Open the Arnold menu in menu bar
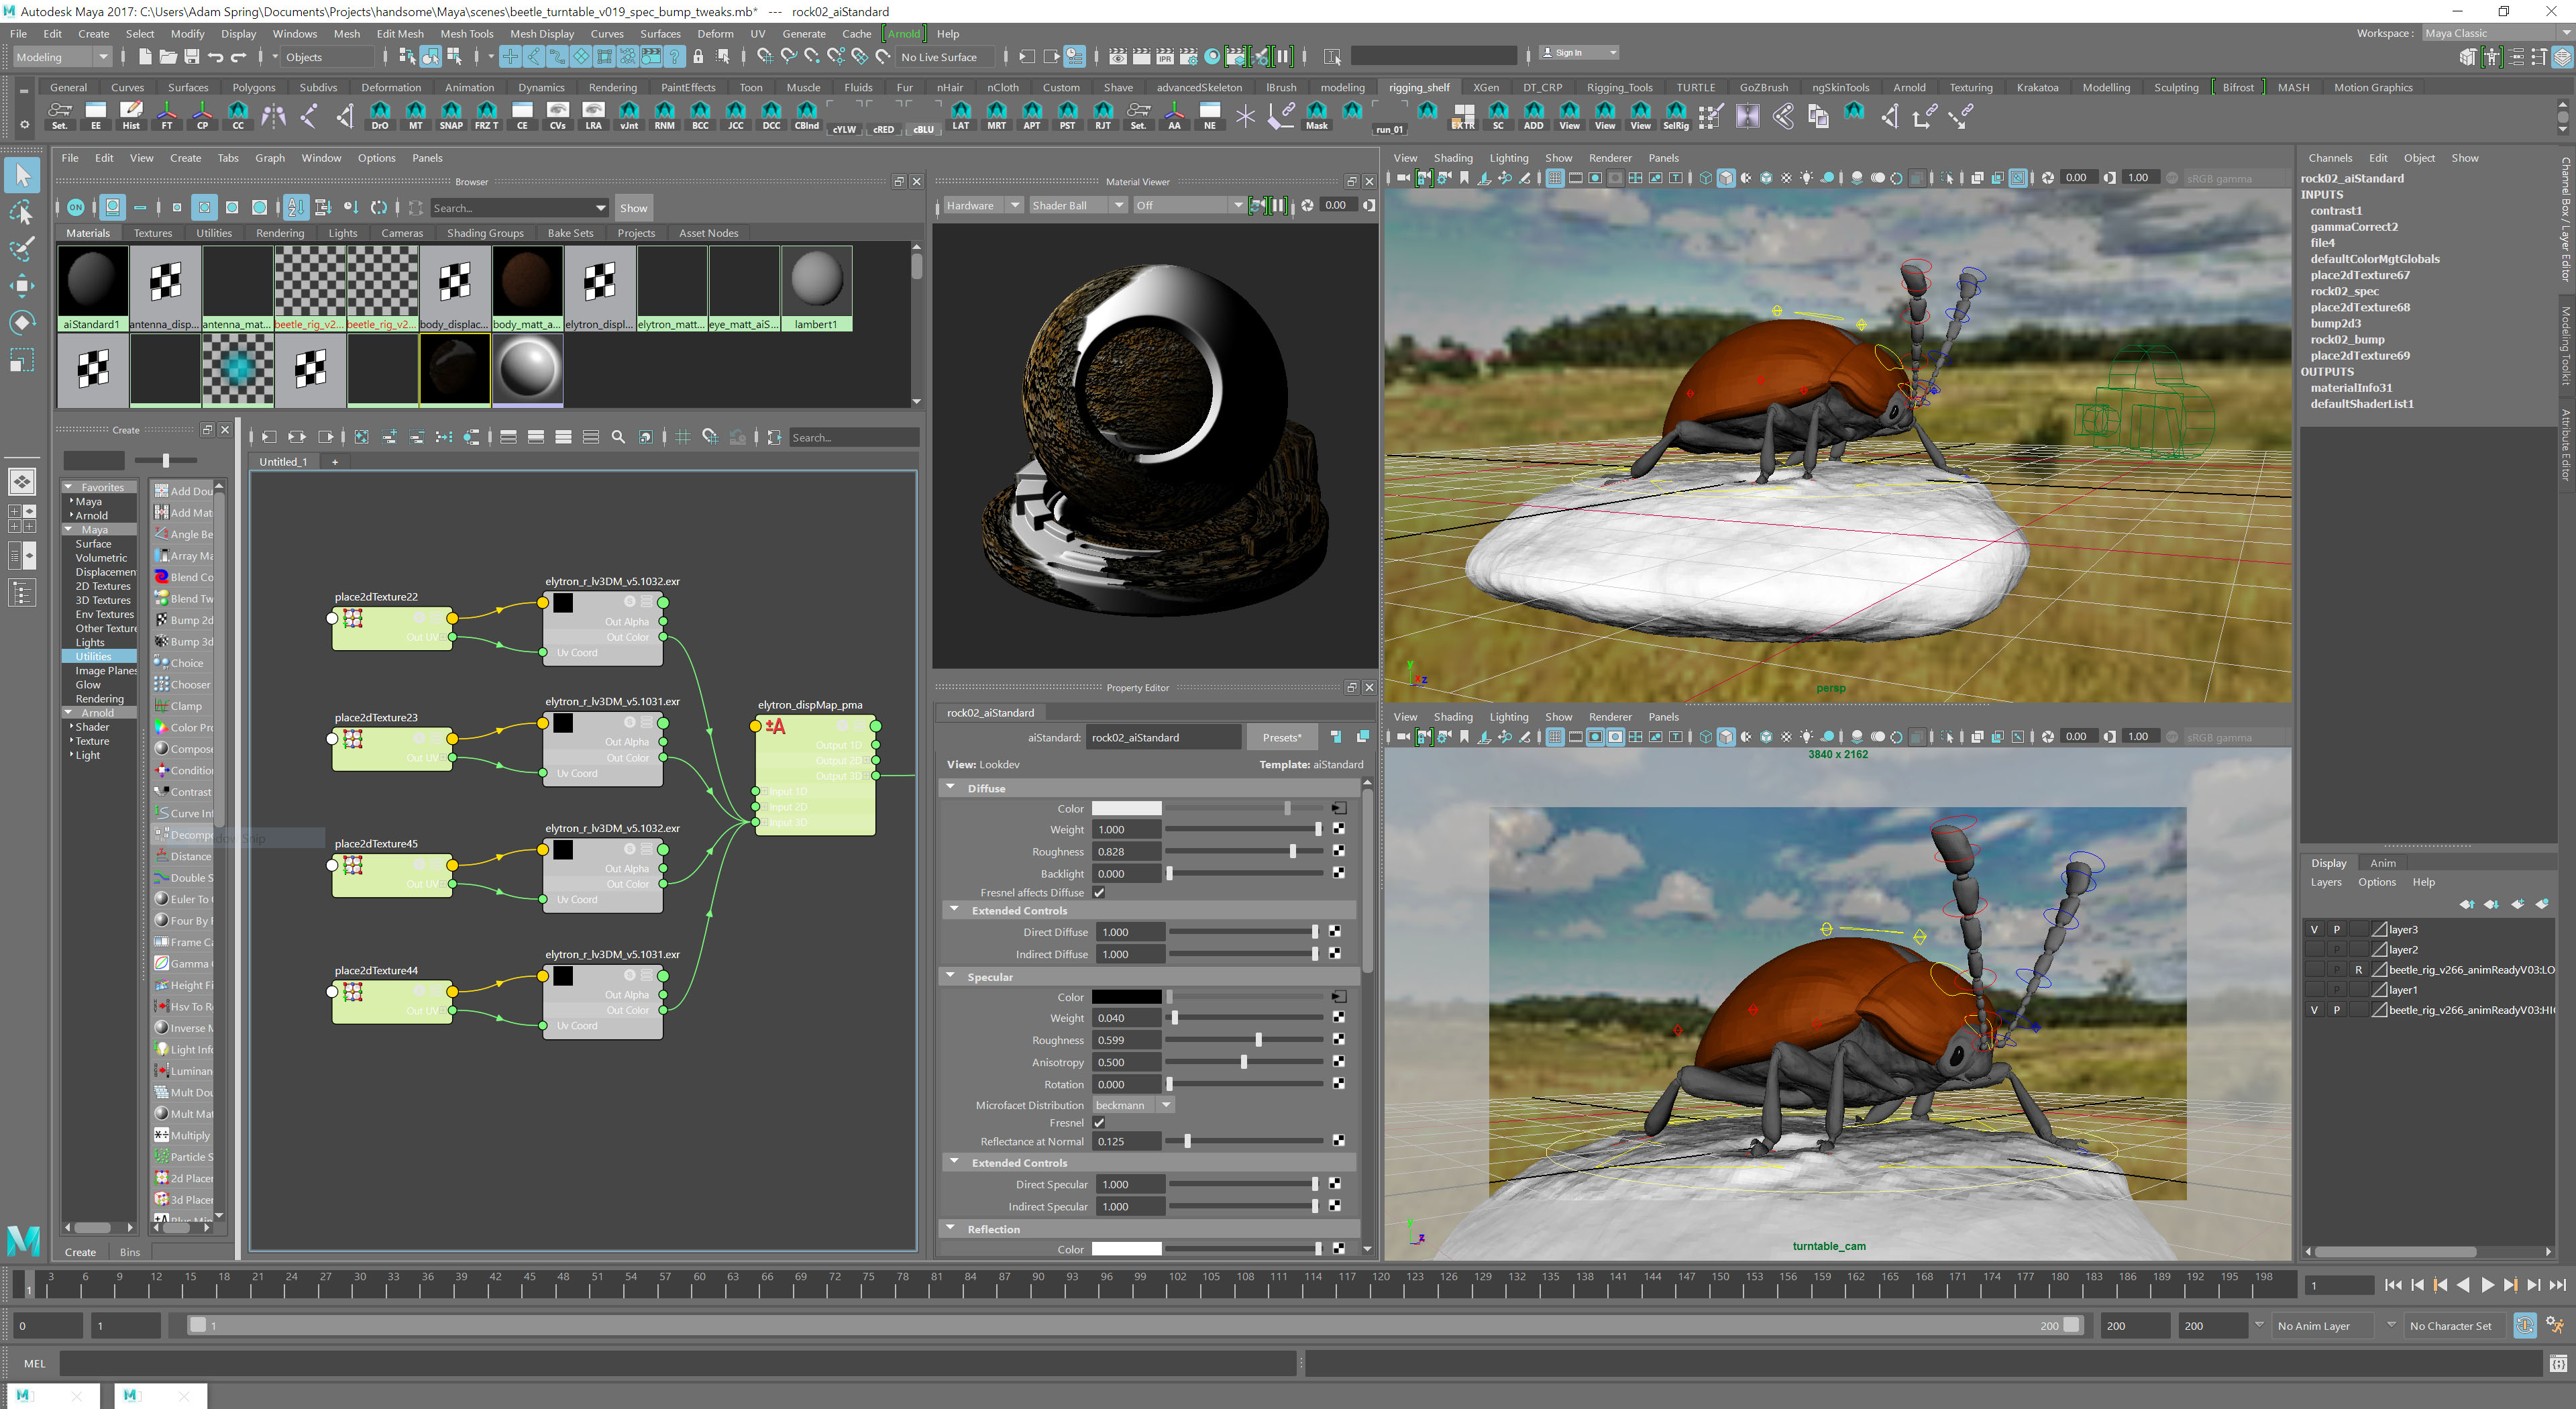The height and width of the screenshot is (1409, 2576). 904,33
